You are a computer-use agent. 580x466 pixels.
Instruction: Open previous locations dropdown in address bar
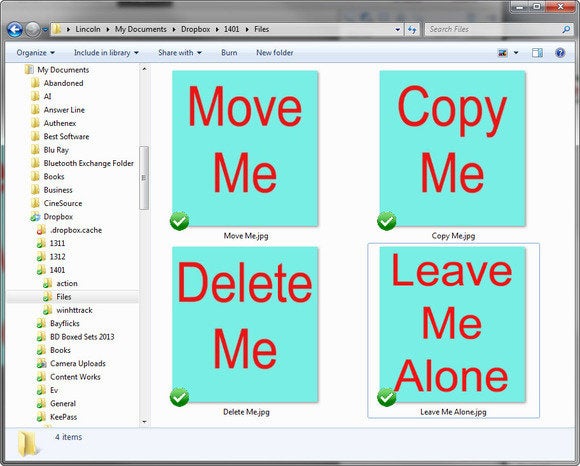click(398, 29)
